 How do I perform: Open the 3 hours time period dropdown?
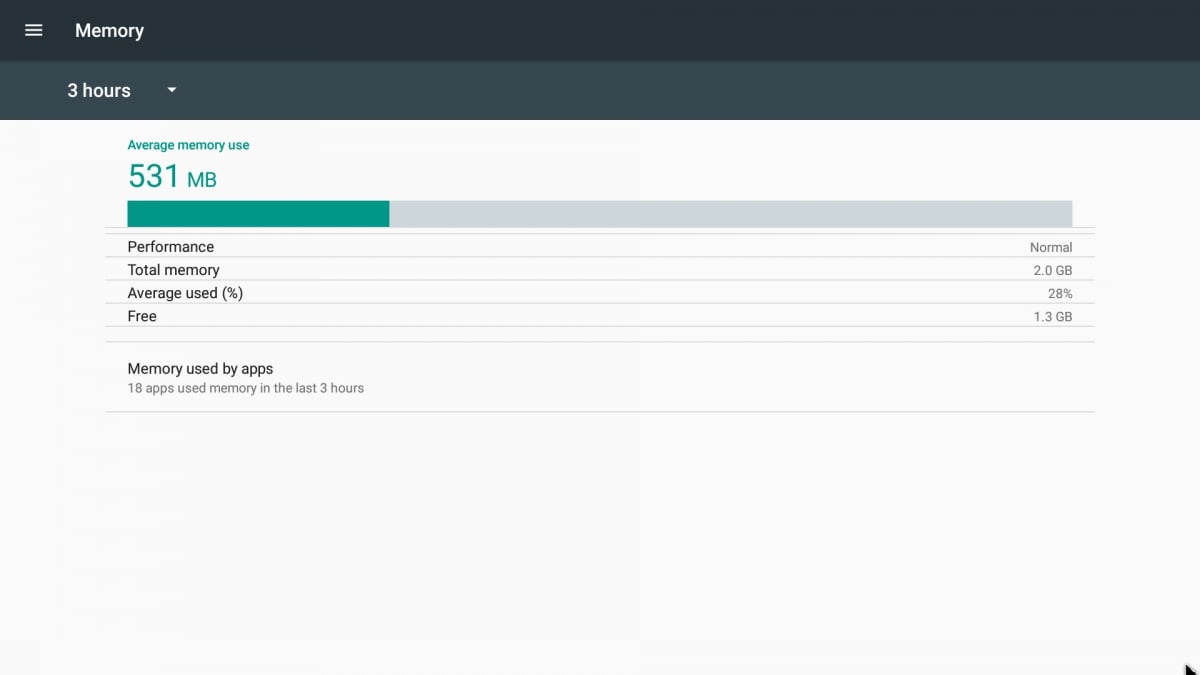tap(120, 90)
